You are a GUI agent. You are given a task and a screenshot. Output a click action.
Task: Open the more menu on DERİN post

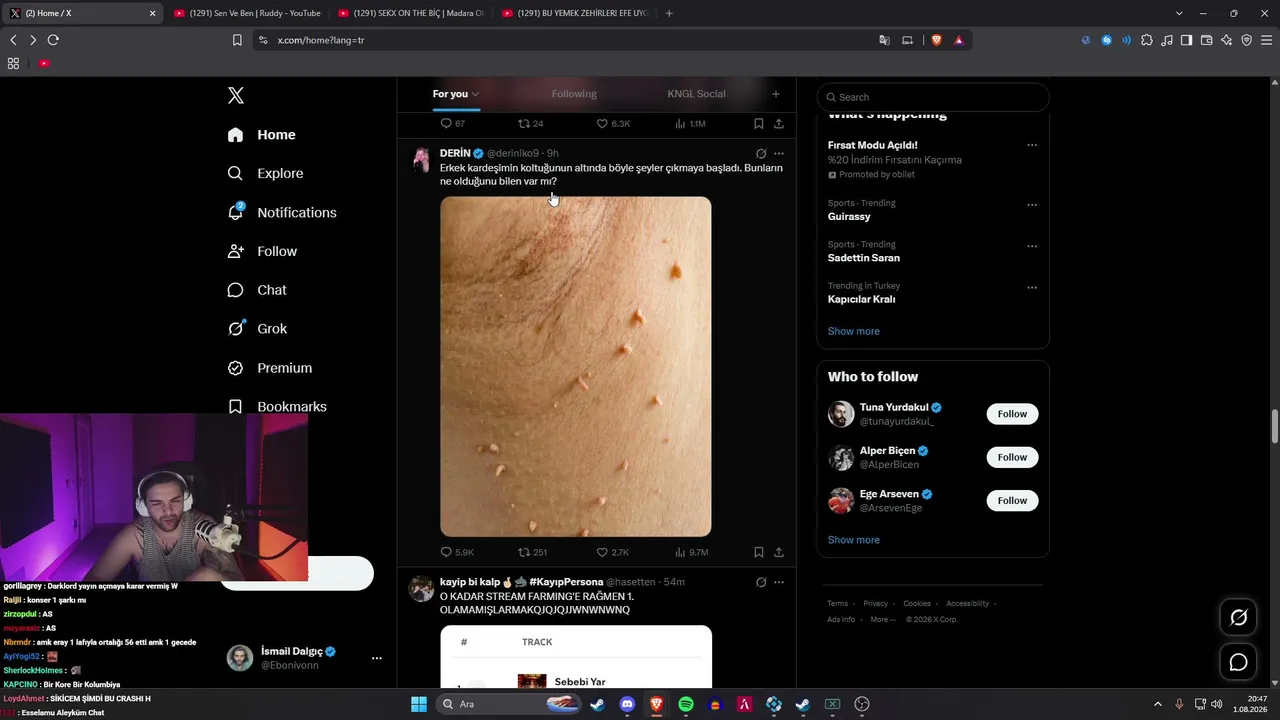(779, 154)
